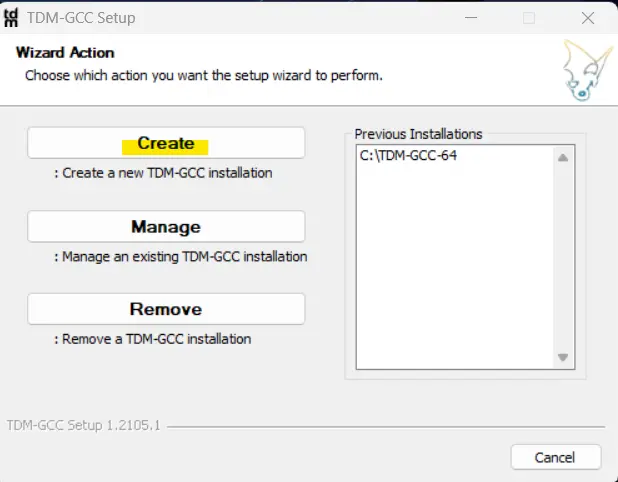Screen dimensions: 618x482
Task: Open the Manage installation option
Action: click(166, 227)
